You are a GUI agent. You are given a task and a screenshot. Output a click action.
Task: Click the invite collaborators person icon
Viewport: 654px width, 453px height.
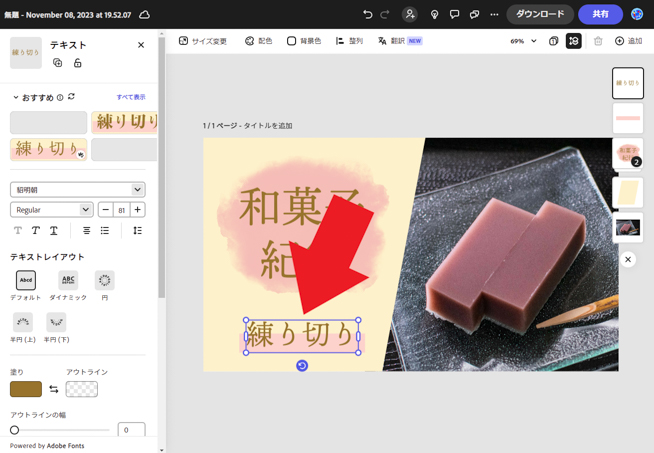coord(410,15)
